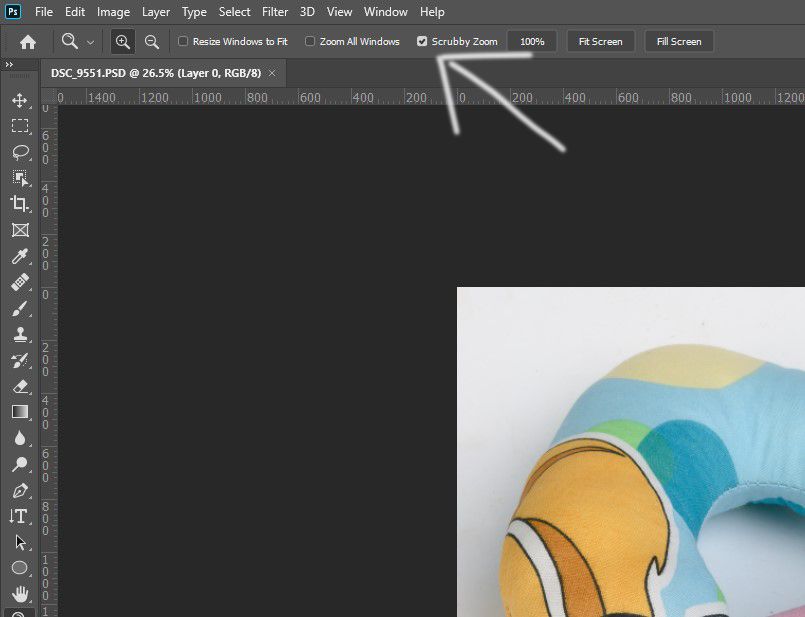The width and height of the screenshot is (805, 617).
Task: Open the File menu
Action: point(44,11)
